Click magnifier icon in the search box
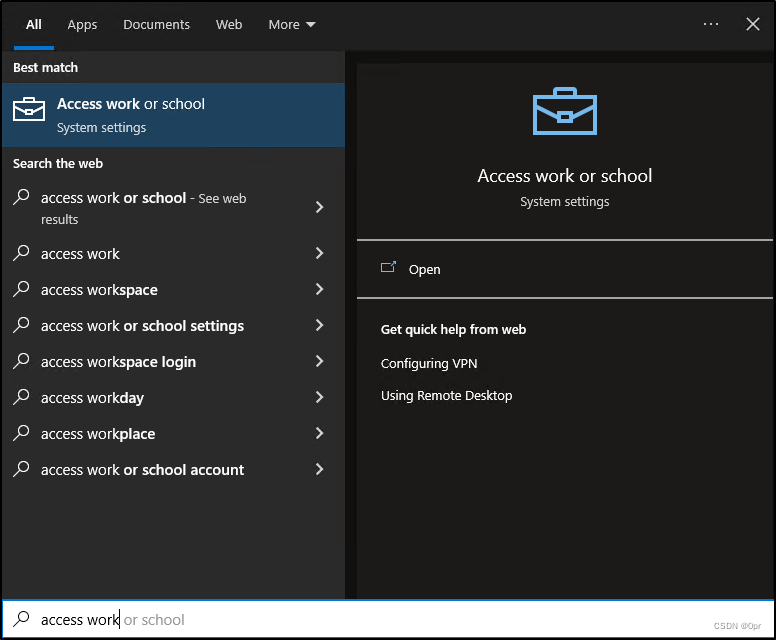The image size is (776, 640). pyautogui.click(x=21, y=618)
